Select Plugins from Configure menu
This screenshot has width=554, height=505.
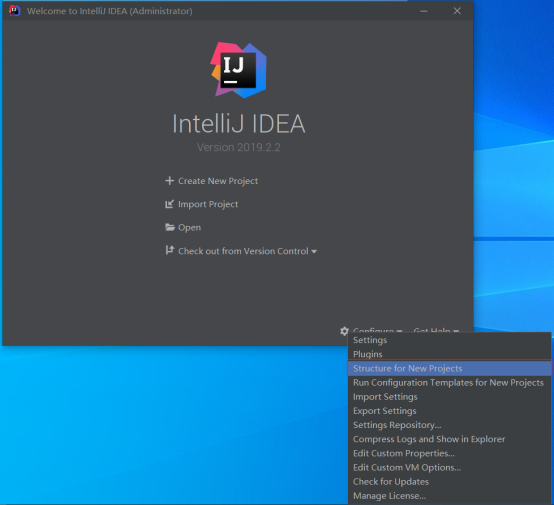pos(449,354)
